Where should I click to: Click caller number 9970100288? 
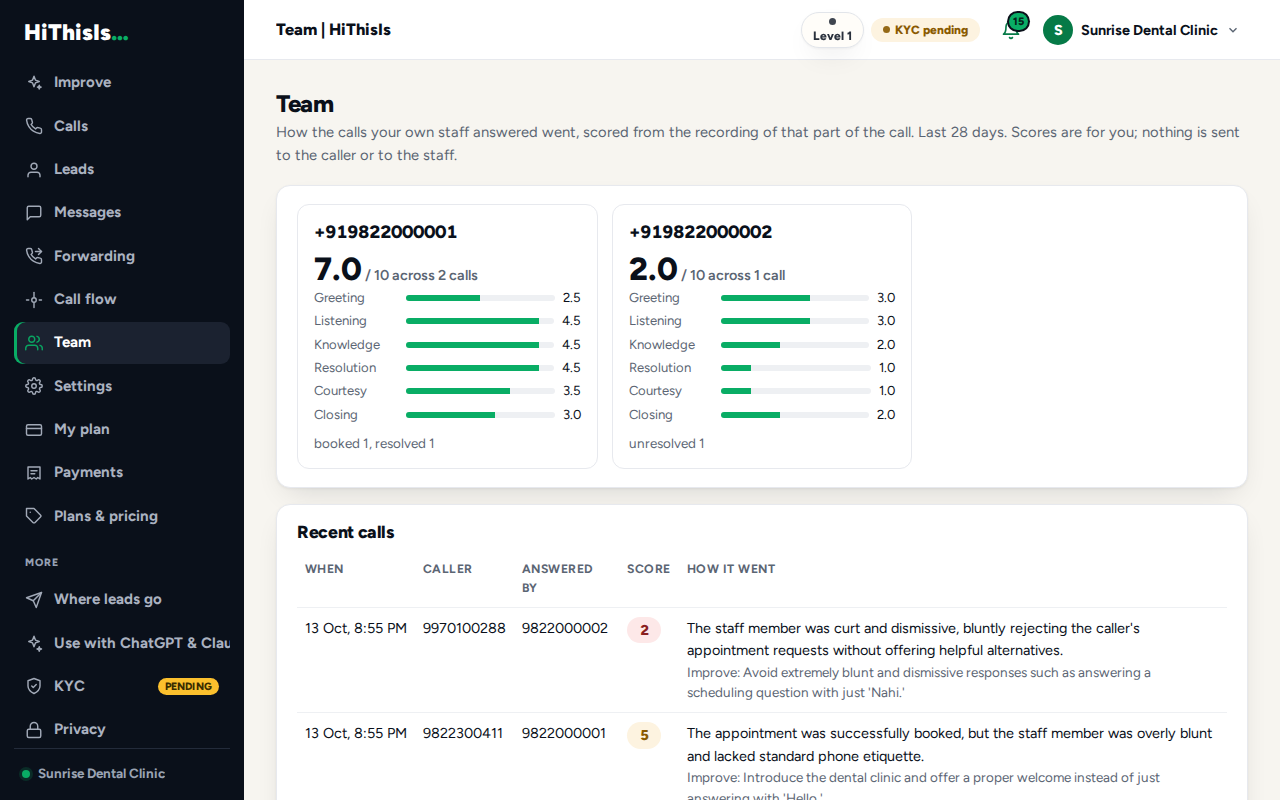[464, 628]
